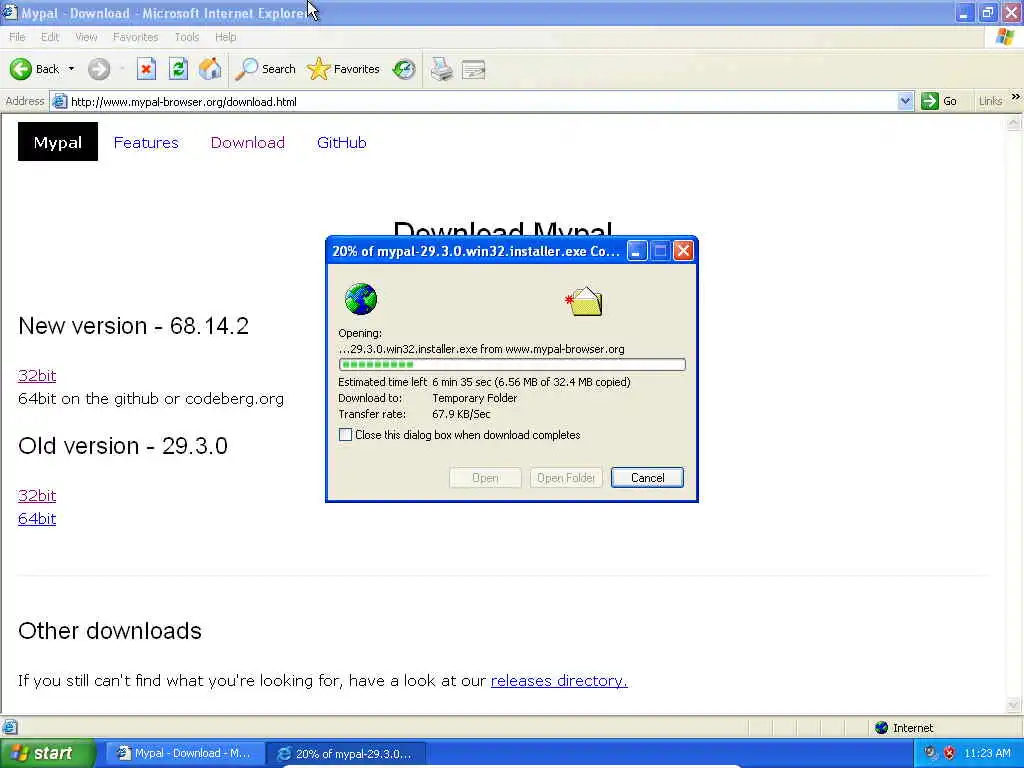Click the Temporary Folder download location text
This screenshot has width=1024, height=768.
click(475, 398)
